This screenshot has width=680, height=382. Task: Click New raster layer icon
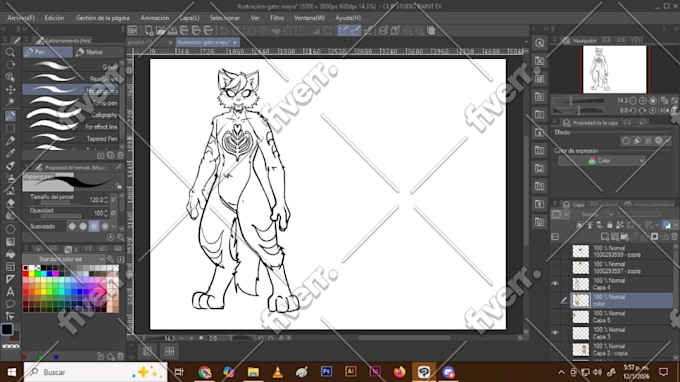tap(605, 237)
